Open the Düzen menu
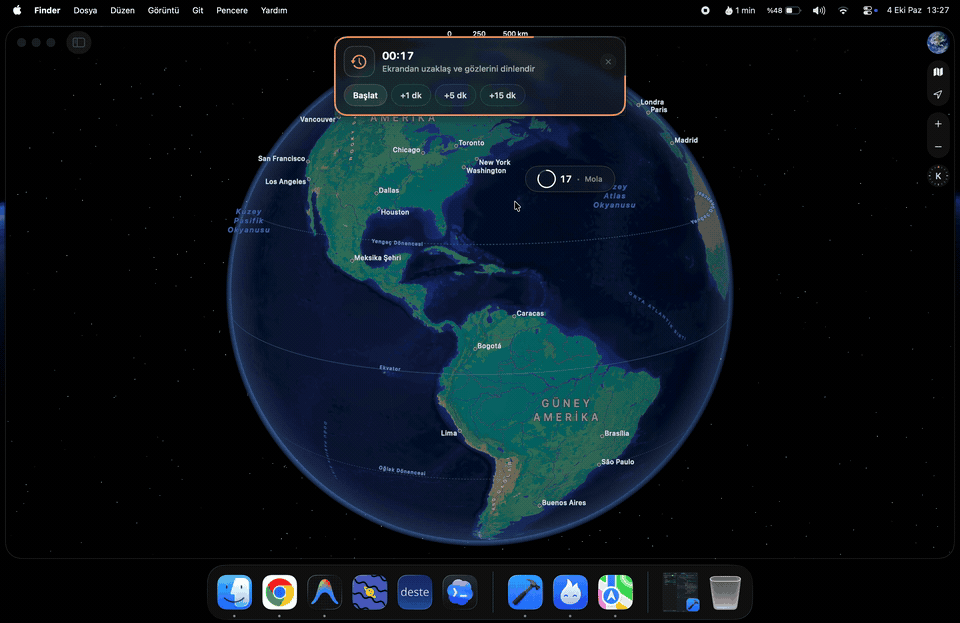 [x=122, y=10]
